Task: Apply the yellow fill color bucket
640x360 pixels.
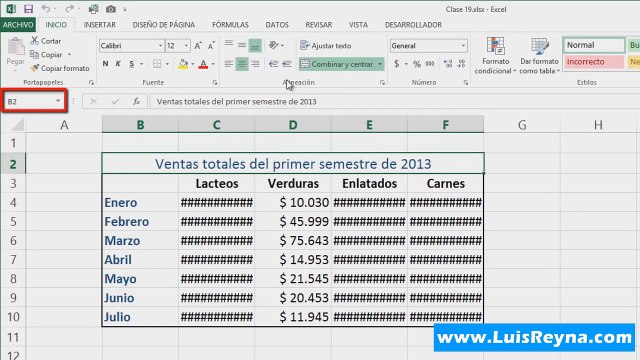Action: (x=183, y=64)
